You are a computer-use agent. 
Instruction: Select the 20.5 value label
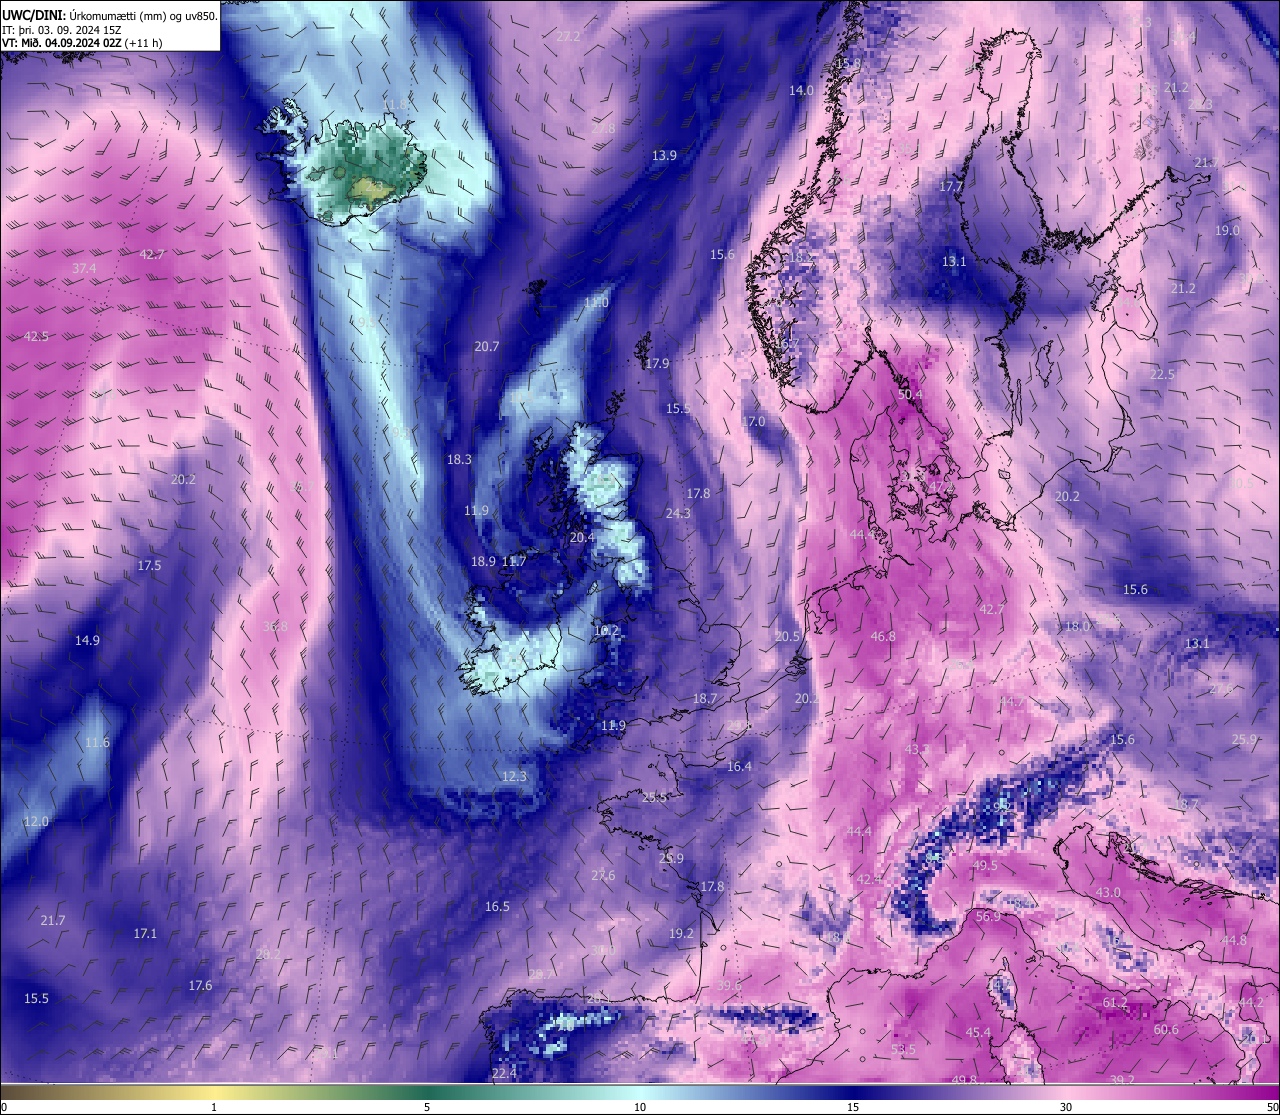pos(787,636)
